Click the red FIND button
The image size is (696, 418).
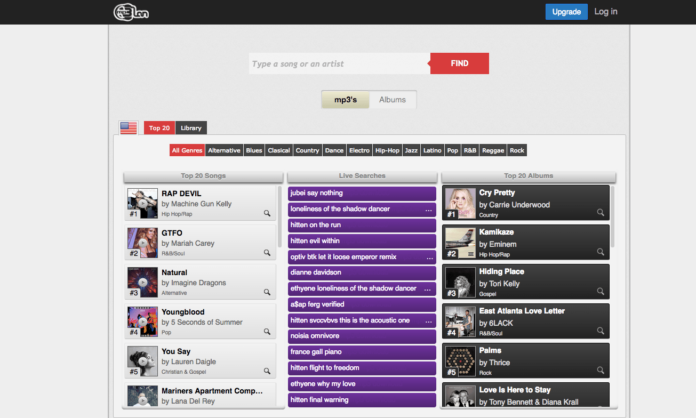459,63
